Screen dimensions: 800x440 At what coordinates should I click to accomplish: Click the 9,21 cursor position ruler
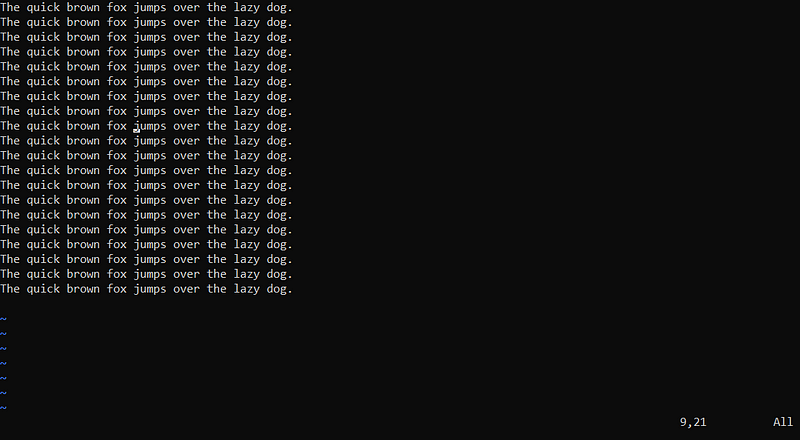693,422
